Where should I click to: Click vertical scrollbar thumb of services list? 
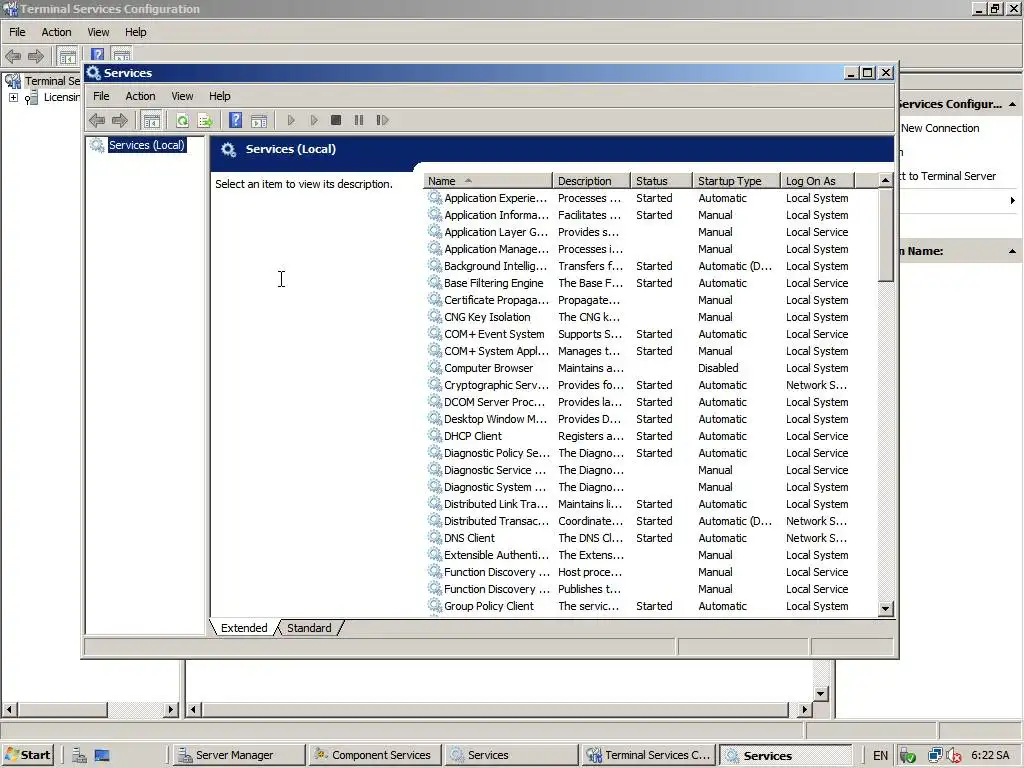(886, 235)
